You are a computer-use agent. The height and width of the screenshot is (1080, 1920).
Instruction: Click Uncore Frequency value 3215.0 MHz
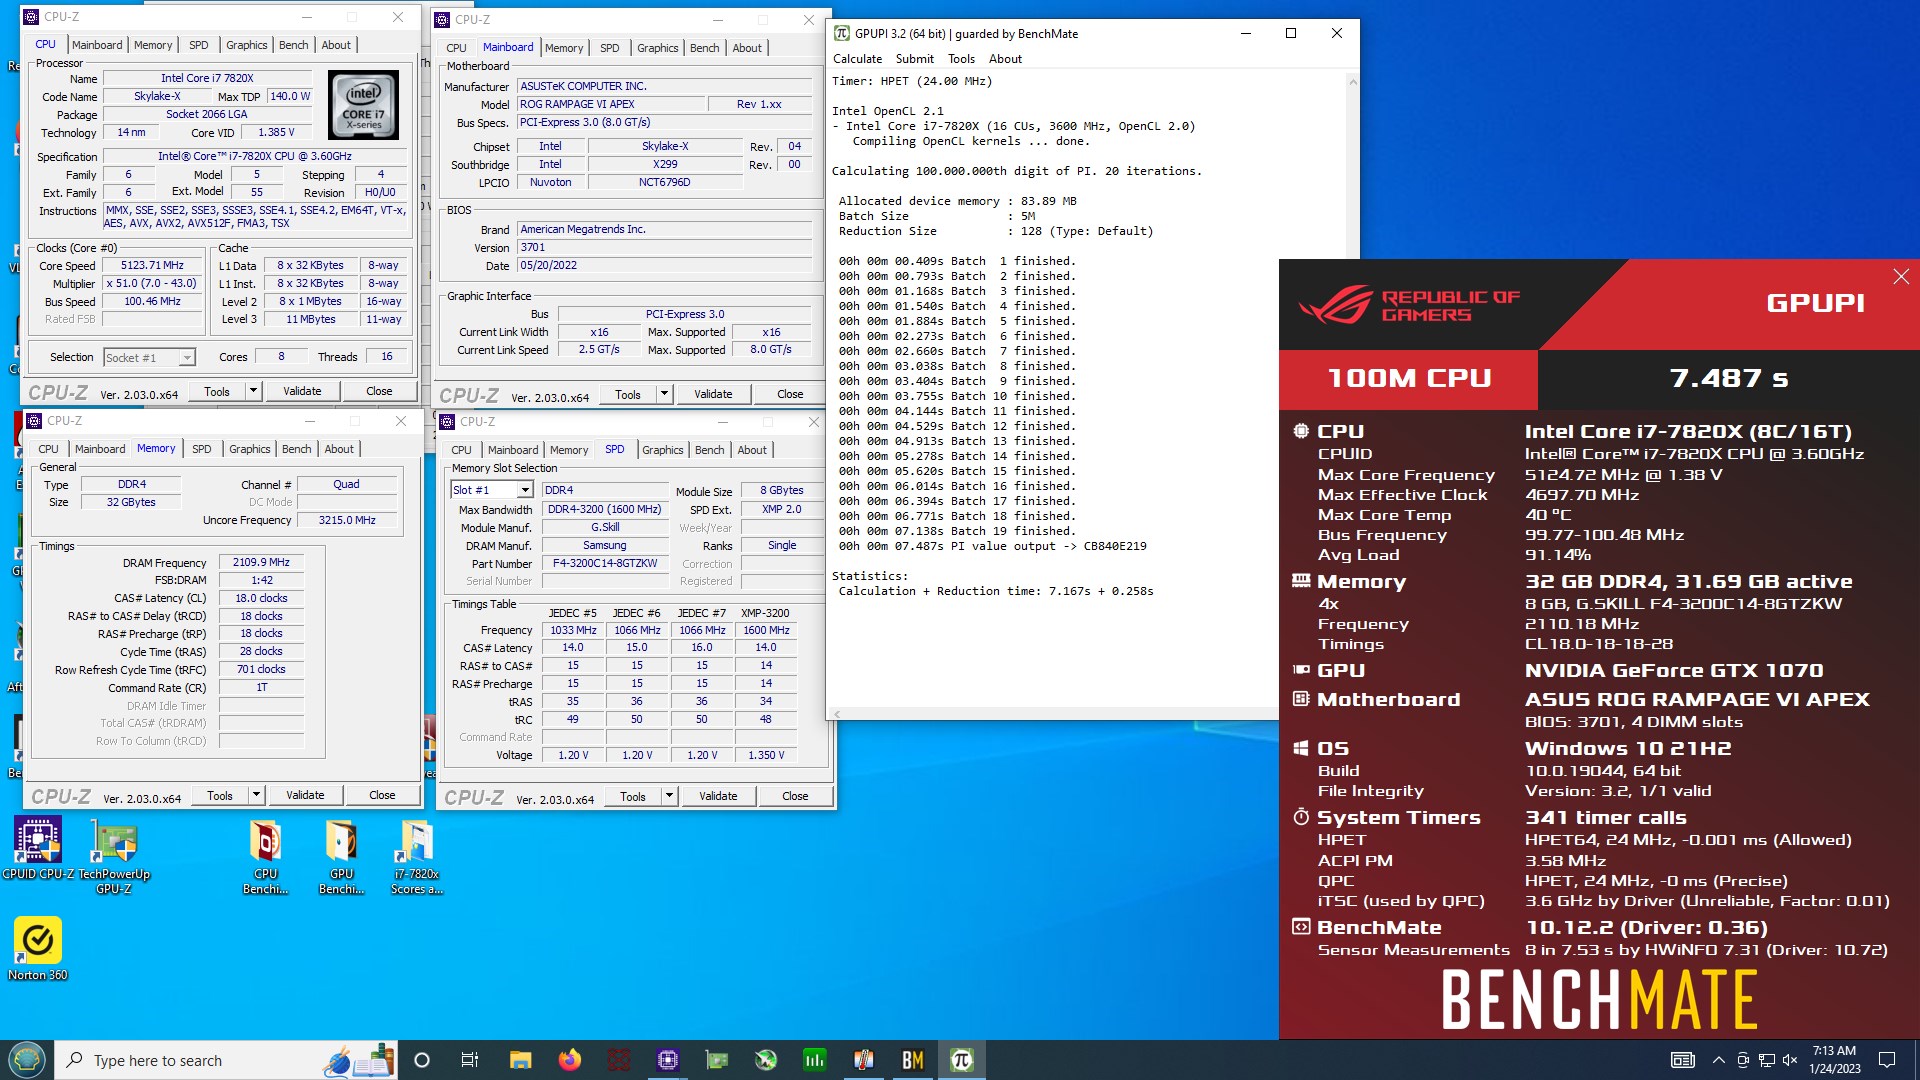[347, 520]
